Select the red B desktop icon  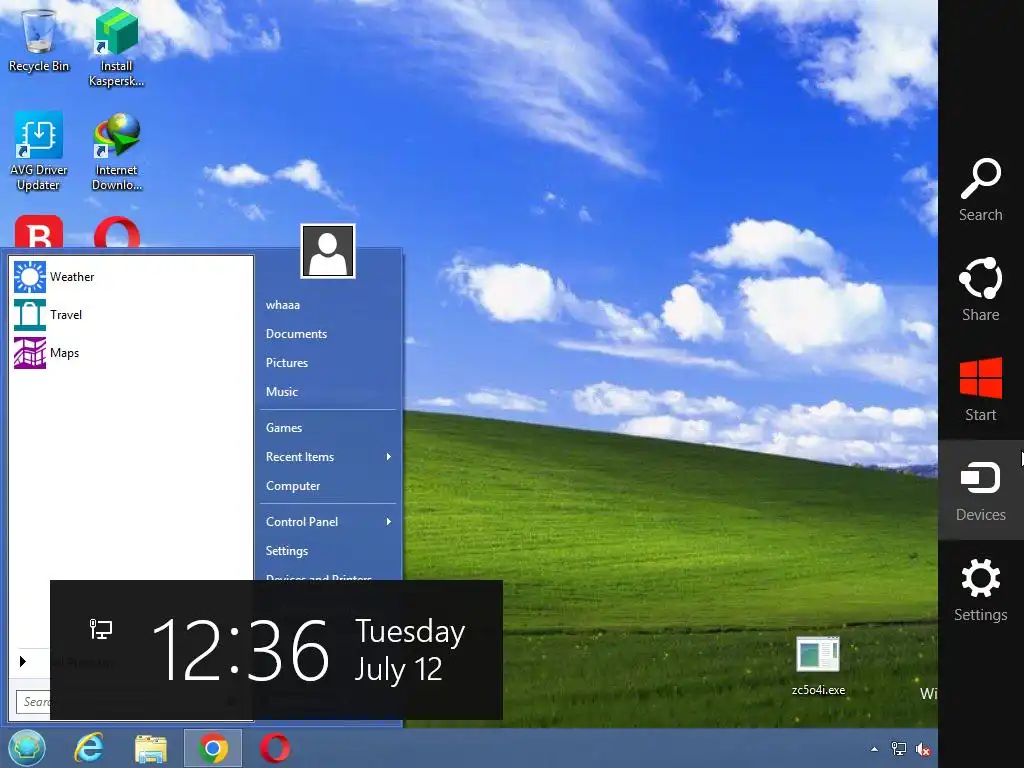[x=39, y=232]
